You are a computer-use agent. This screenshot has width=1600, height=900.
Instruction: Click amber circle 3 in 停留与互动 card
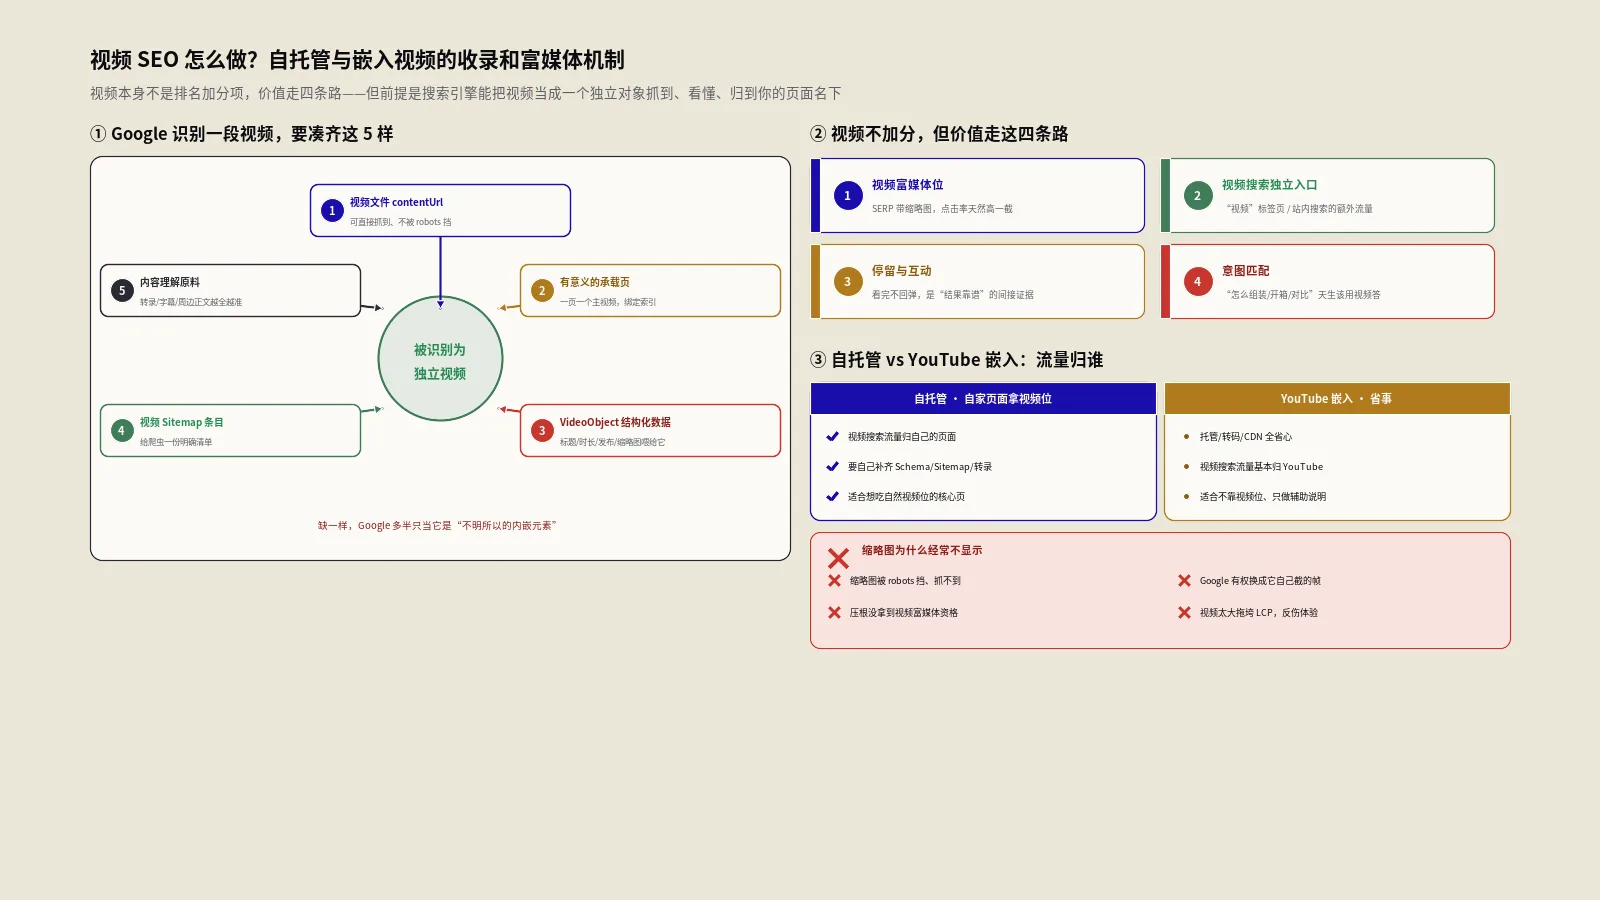pyautogui.click(x=848, y=282)
